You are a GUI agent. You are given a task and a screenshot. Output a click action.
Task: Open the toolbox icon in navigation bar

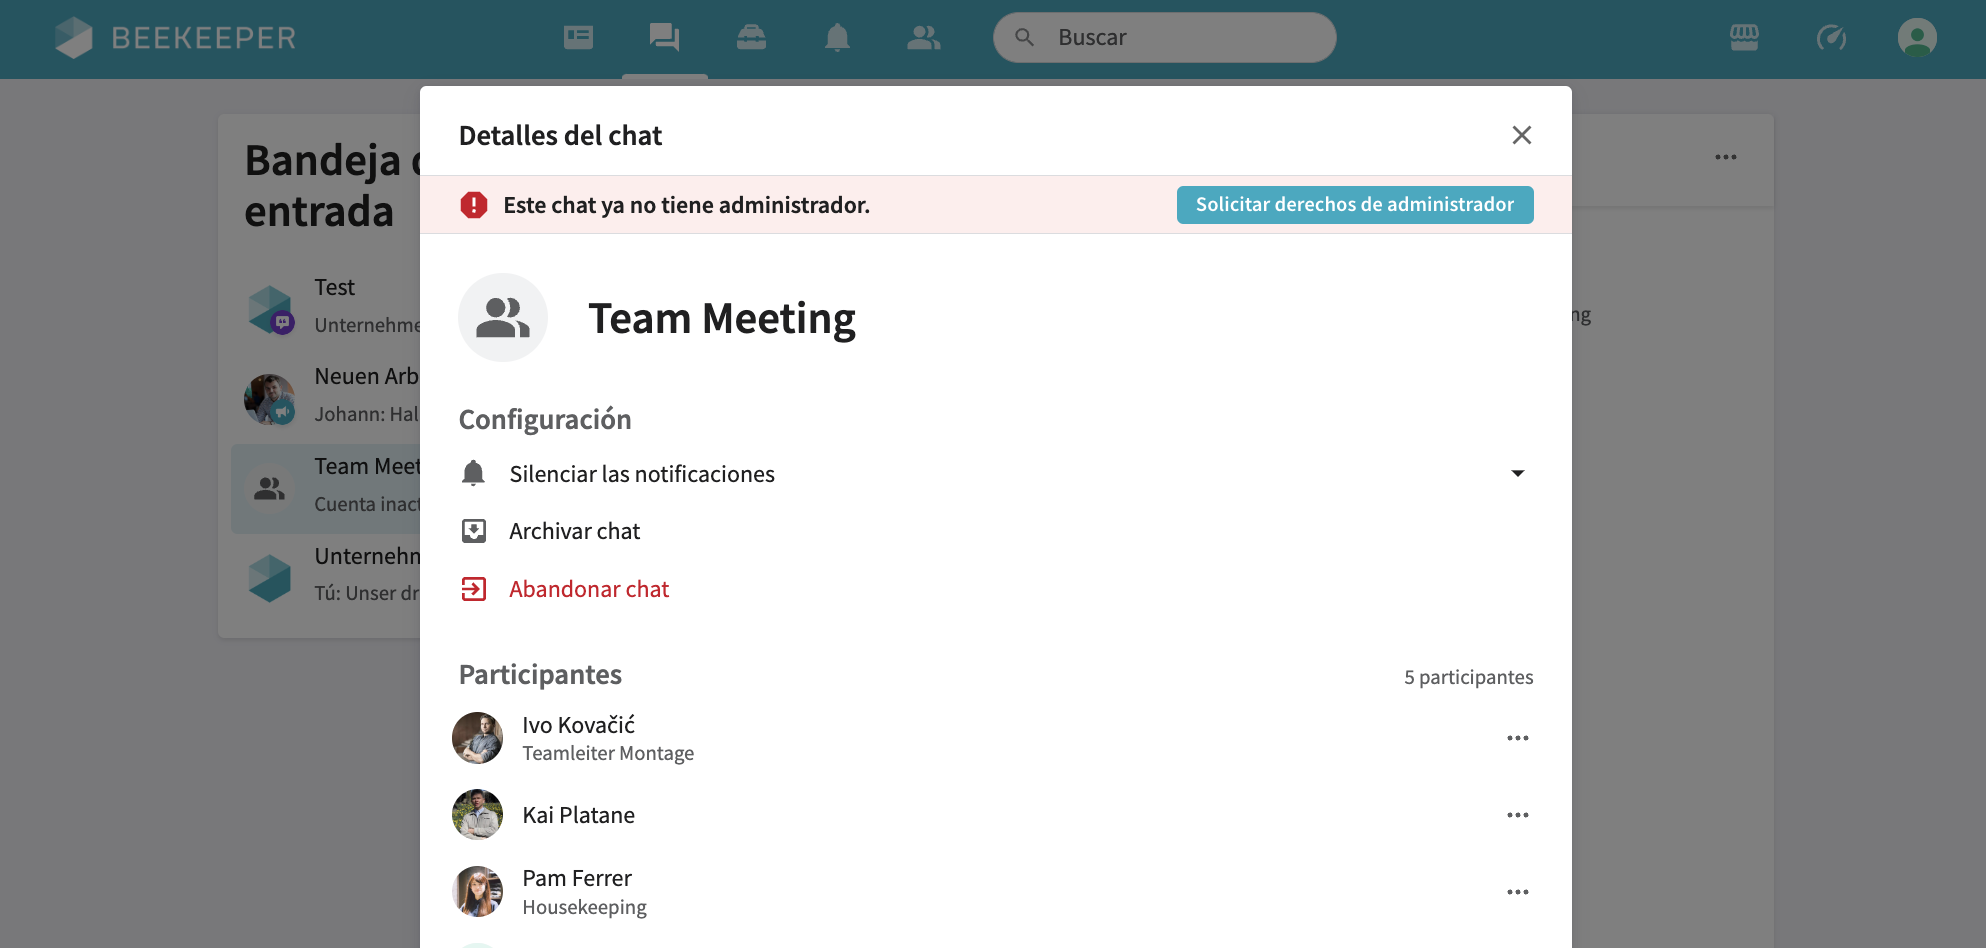point(751,37)
